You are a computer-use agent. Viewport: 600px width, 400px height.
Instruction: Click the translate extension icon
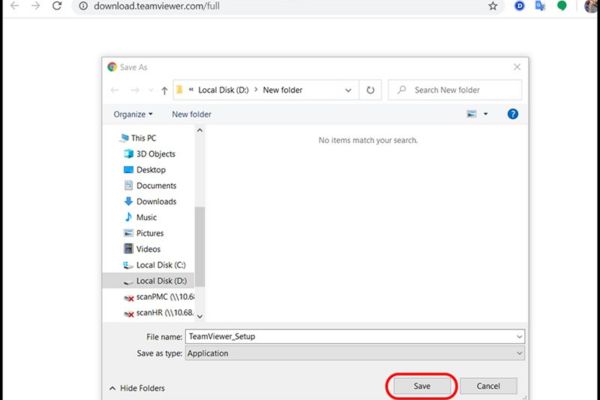(540, 6)
